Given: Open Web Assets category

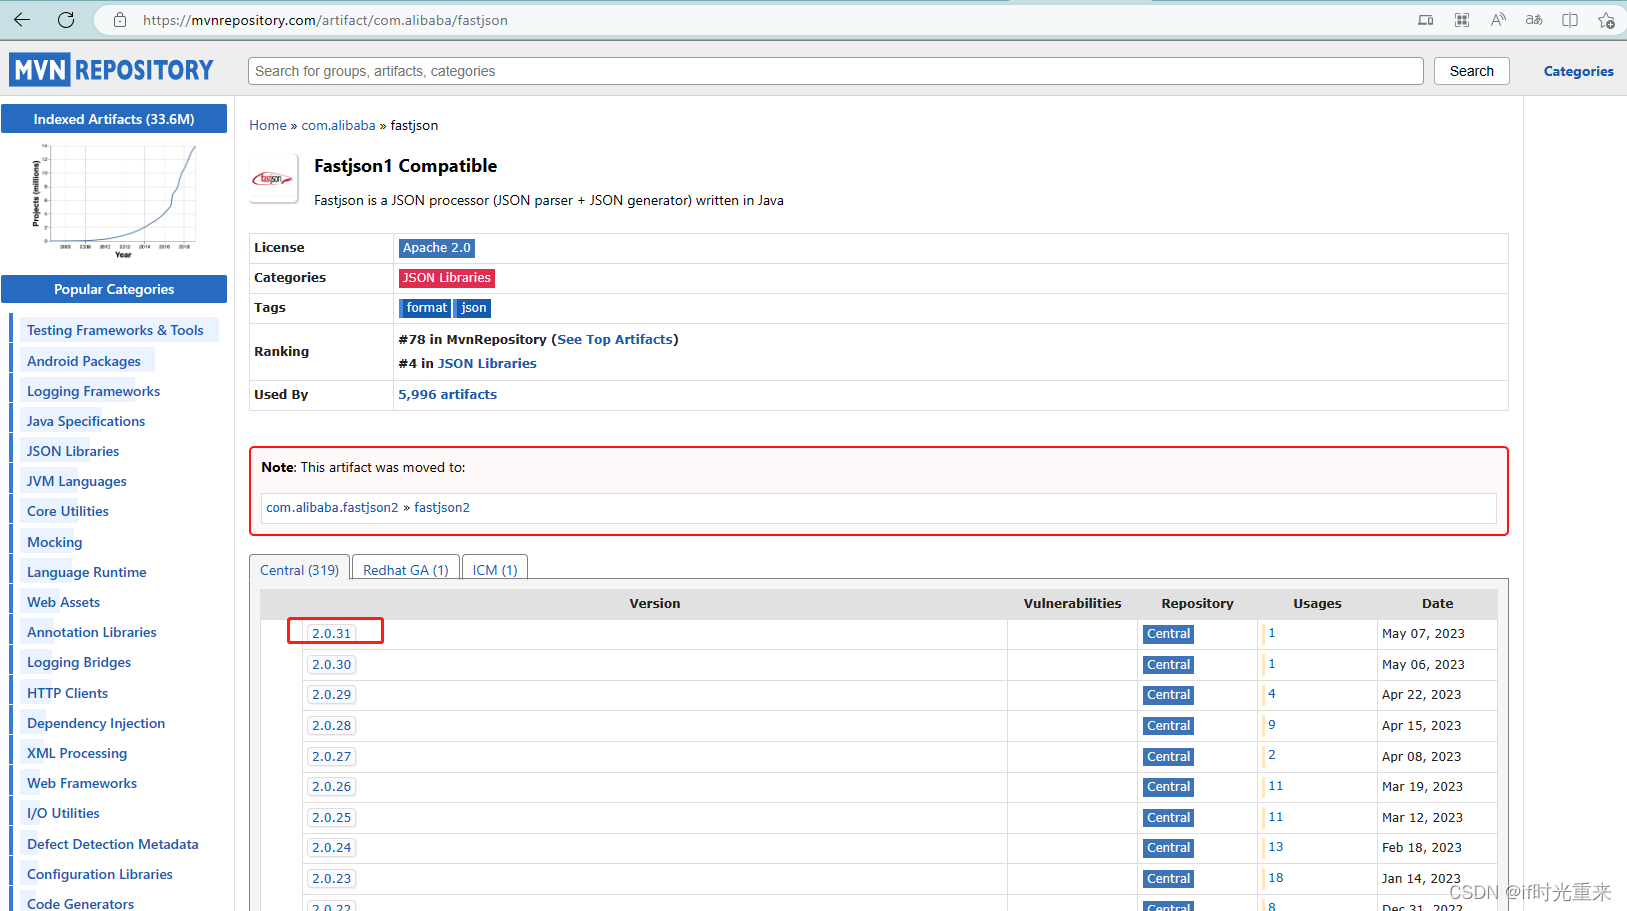Looking at the screenshot, I should click(64, 602).
